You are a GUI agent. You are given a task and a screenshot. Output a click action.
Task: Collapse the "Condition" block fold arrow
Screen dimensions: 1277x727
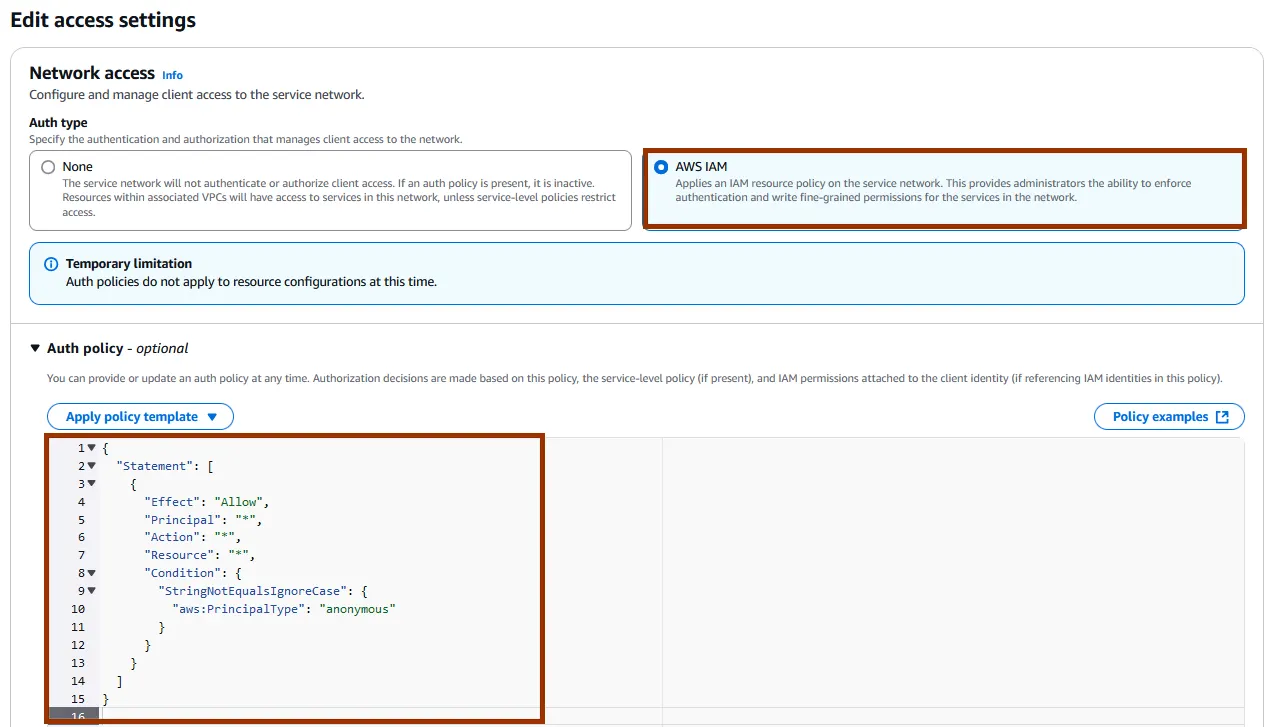(92, 573)
